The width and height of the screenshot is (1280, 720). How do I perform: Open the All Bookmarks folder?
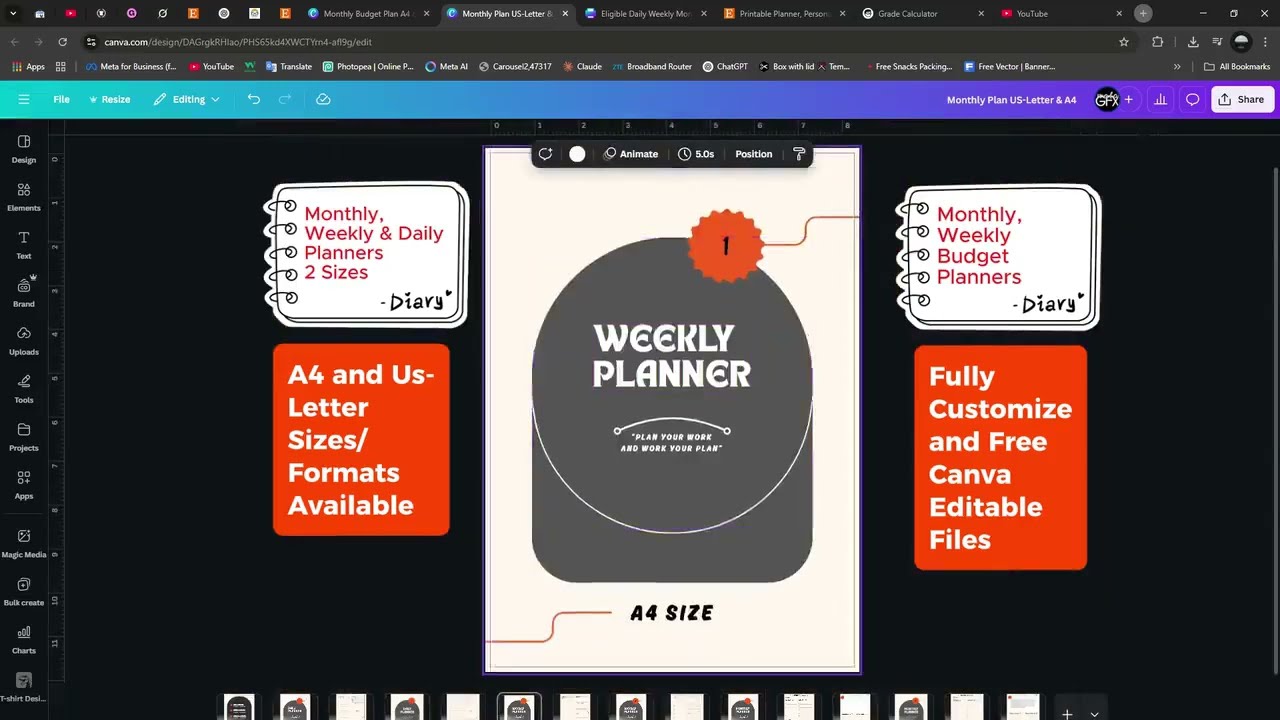point(1237,67)
